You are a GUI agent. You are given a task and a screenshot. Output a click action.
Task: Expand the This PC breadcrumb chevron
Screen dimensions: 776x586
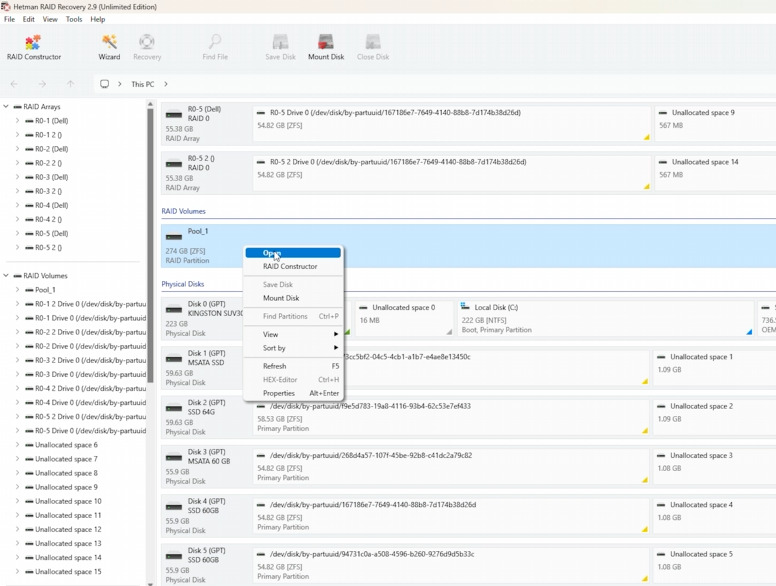(166, 84)
